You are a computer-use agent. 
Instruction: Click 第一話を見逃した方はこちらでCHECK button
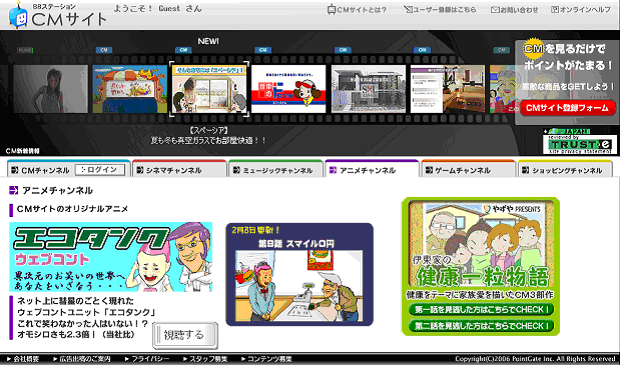click(x=481, y=309)
